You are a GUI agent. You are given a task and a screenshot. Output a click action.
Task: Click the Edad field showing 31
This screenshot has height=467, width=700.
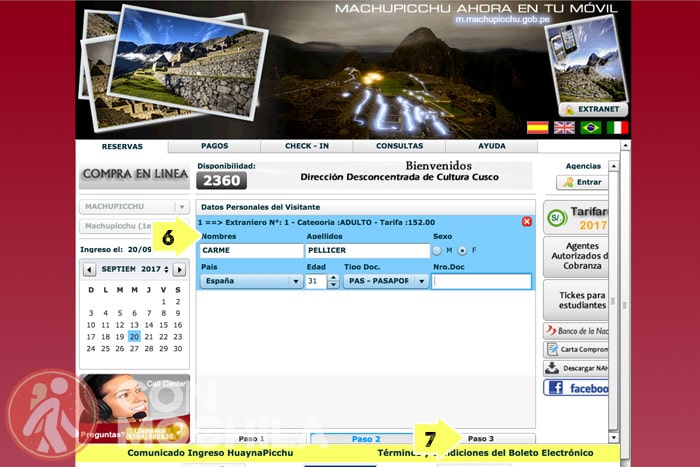(x=317, y=281)
